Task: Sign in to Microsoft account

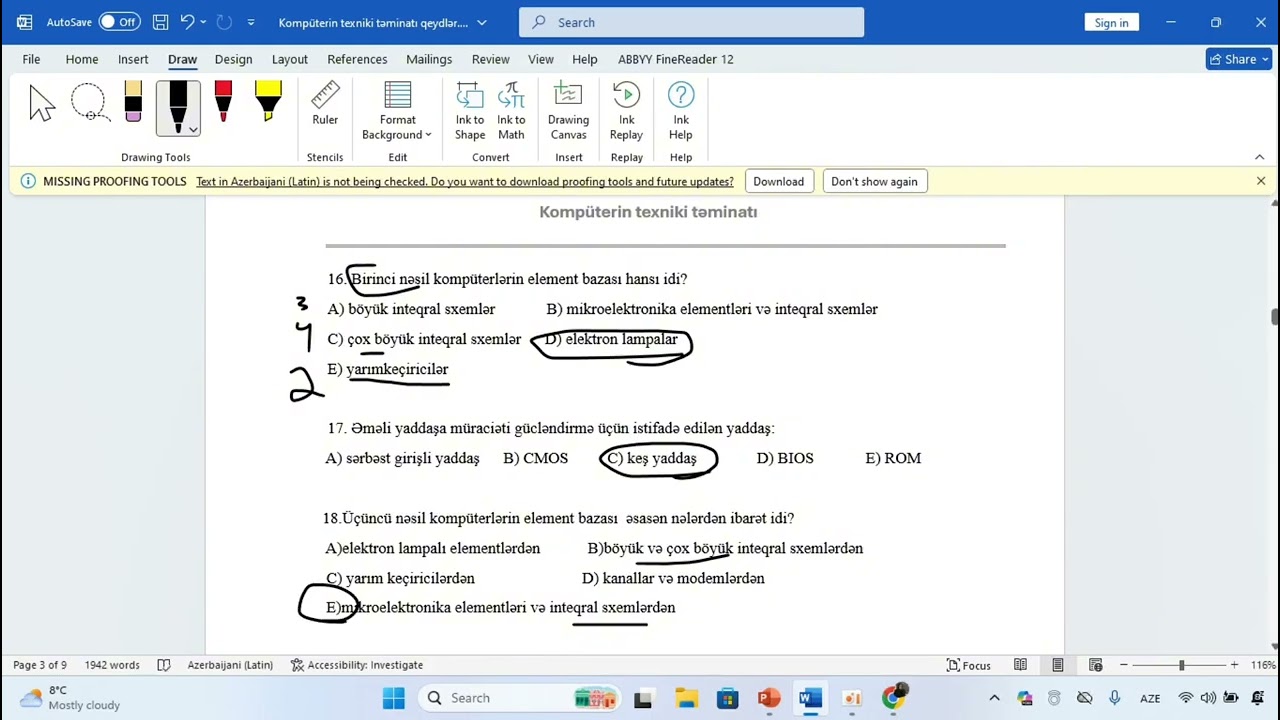Action: click(1111, 22)
